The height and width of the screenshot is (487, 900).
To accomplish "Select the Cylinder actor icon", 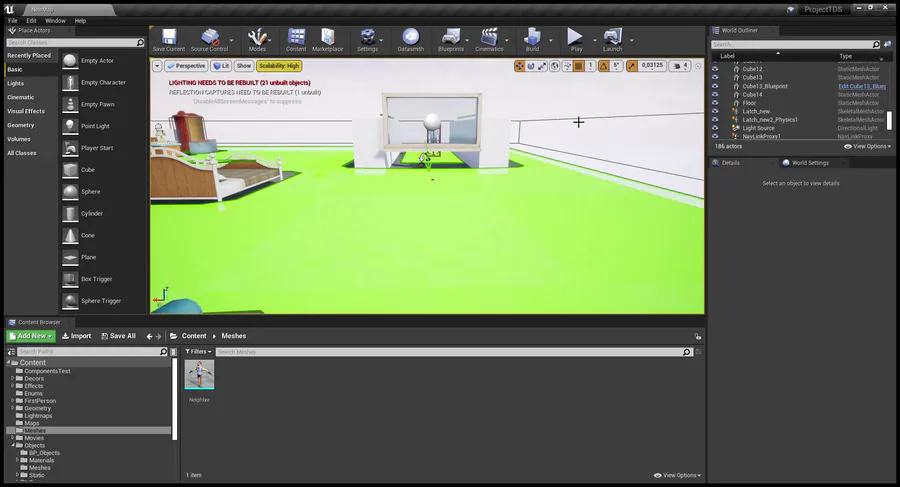I will point(70,214).
